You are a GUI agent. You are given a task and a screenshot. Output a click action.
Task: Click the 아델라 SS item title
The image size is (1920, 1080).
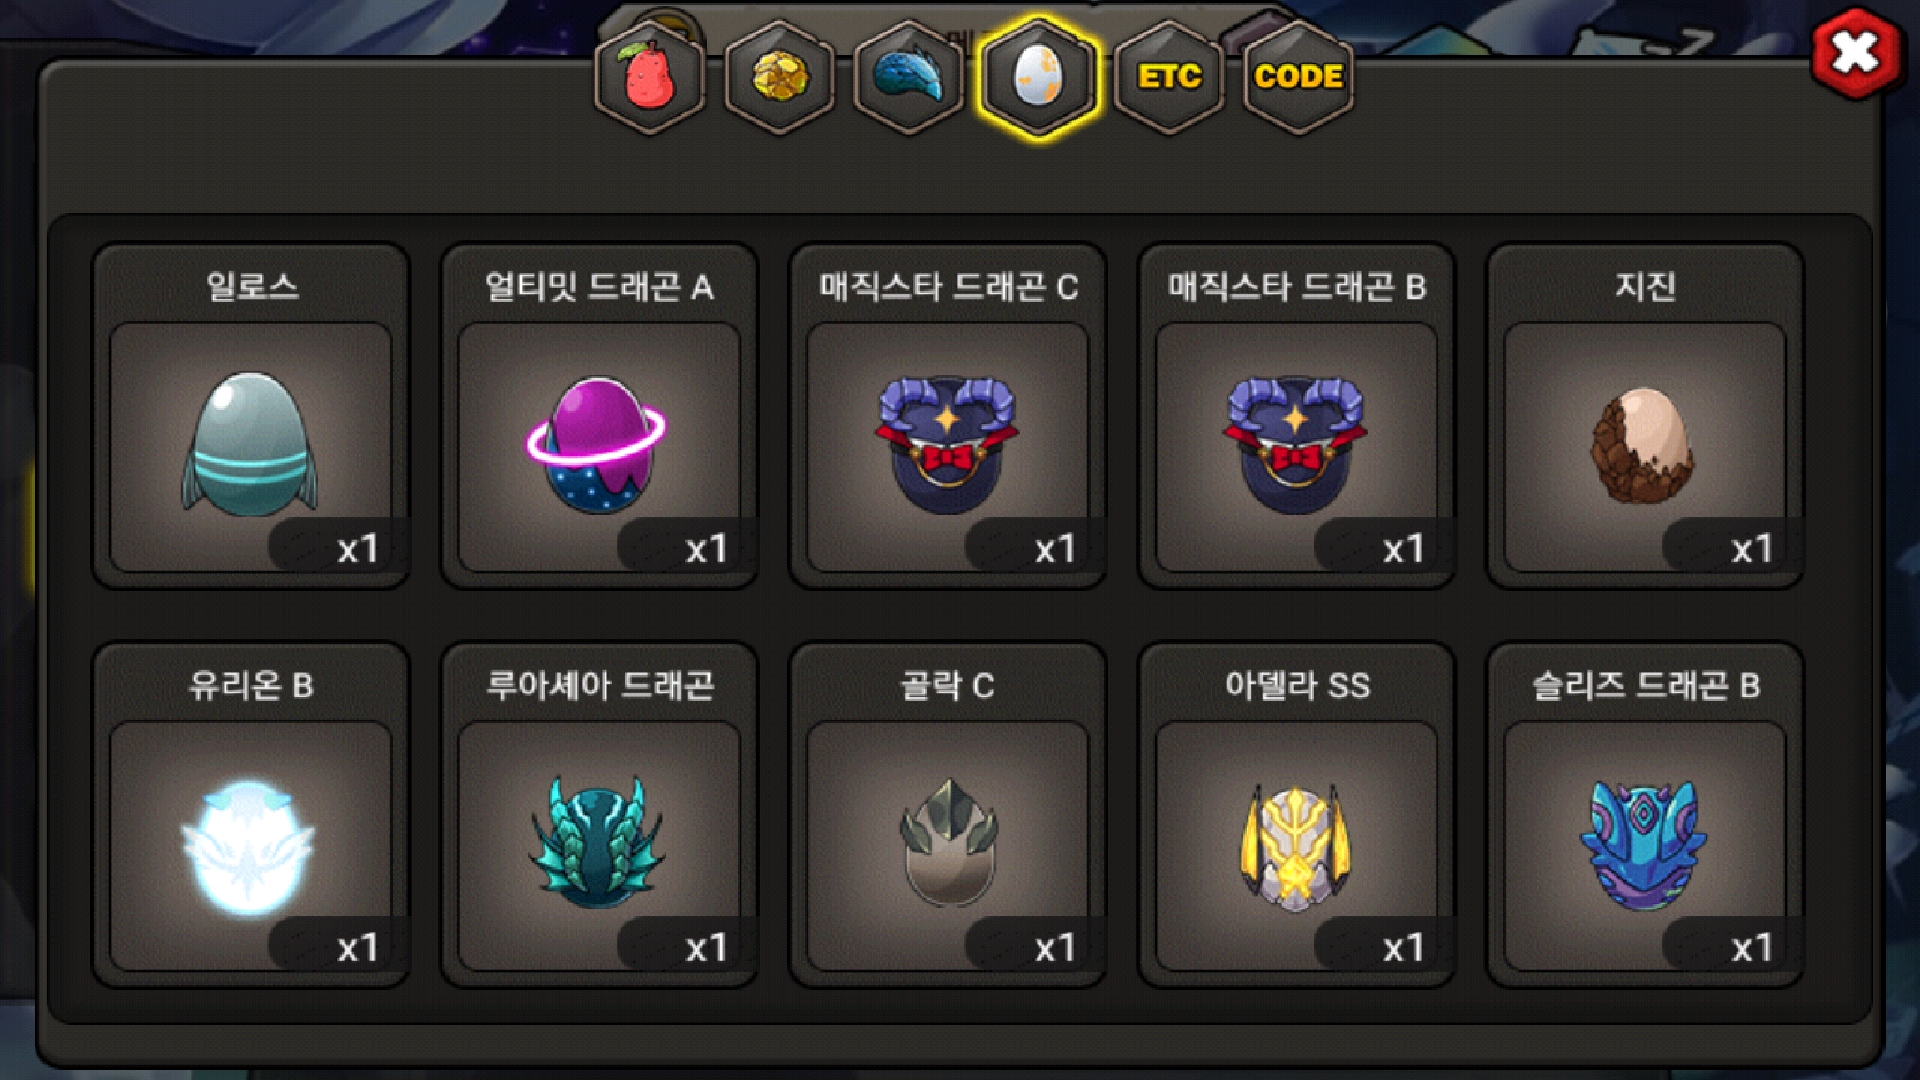(1297, 685)
